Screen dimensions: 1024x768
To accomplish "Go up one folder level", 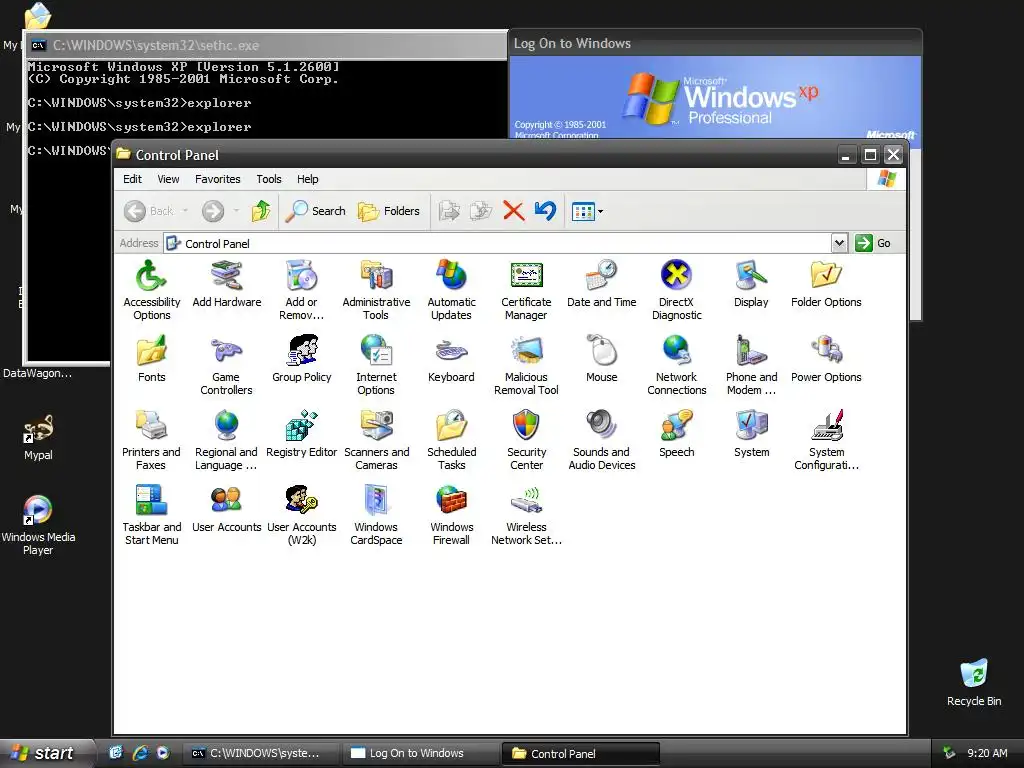I will (x=261, y=211).
